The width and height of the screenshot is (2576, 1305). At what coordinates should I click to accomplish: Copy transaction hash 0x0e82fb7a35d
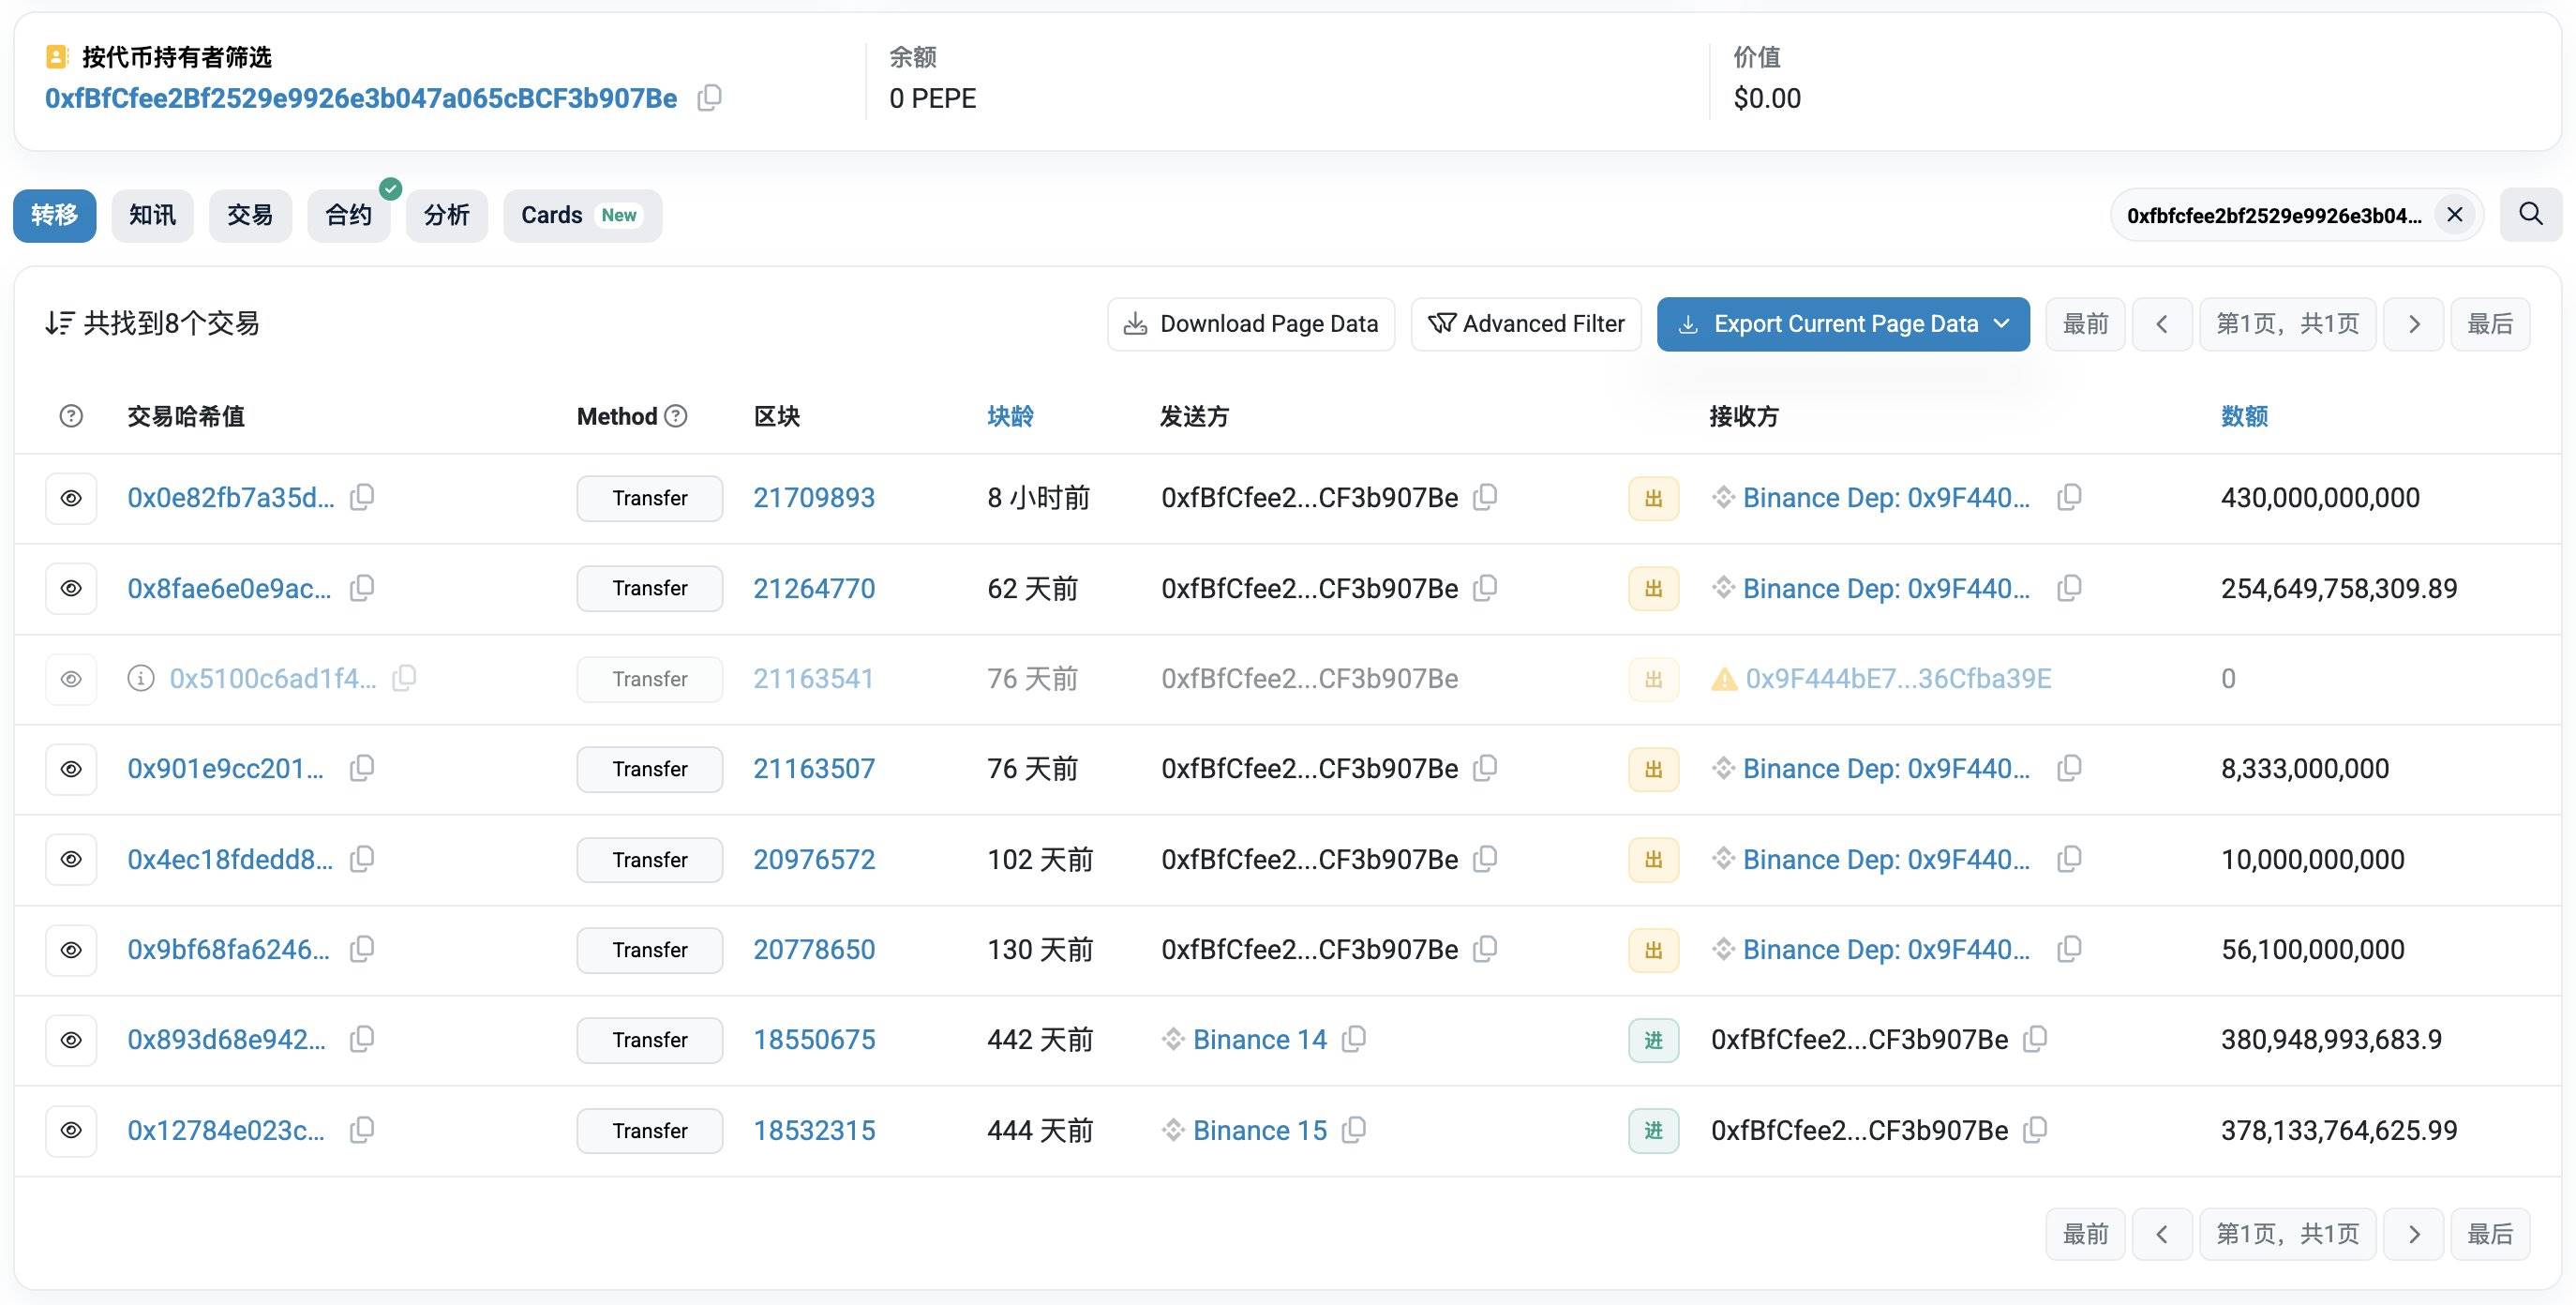[x=362, y=497]
